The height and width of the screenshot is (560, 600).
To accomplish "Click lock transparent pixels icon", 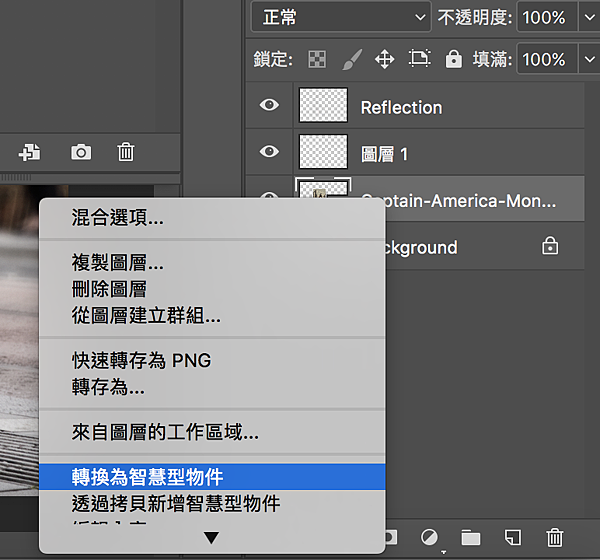I will (x=317, y=59).
